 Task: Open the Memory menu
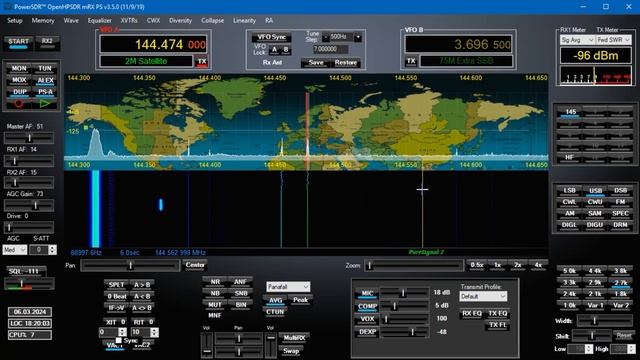pyautogui.click(x=43, y=20)
